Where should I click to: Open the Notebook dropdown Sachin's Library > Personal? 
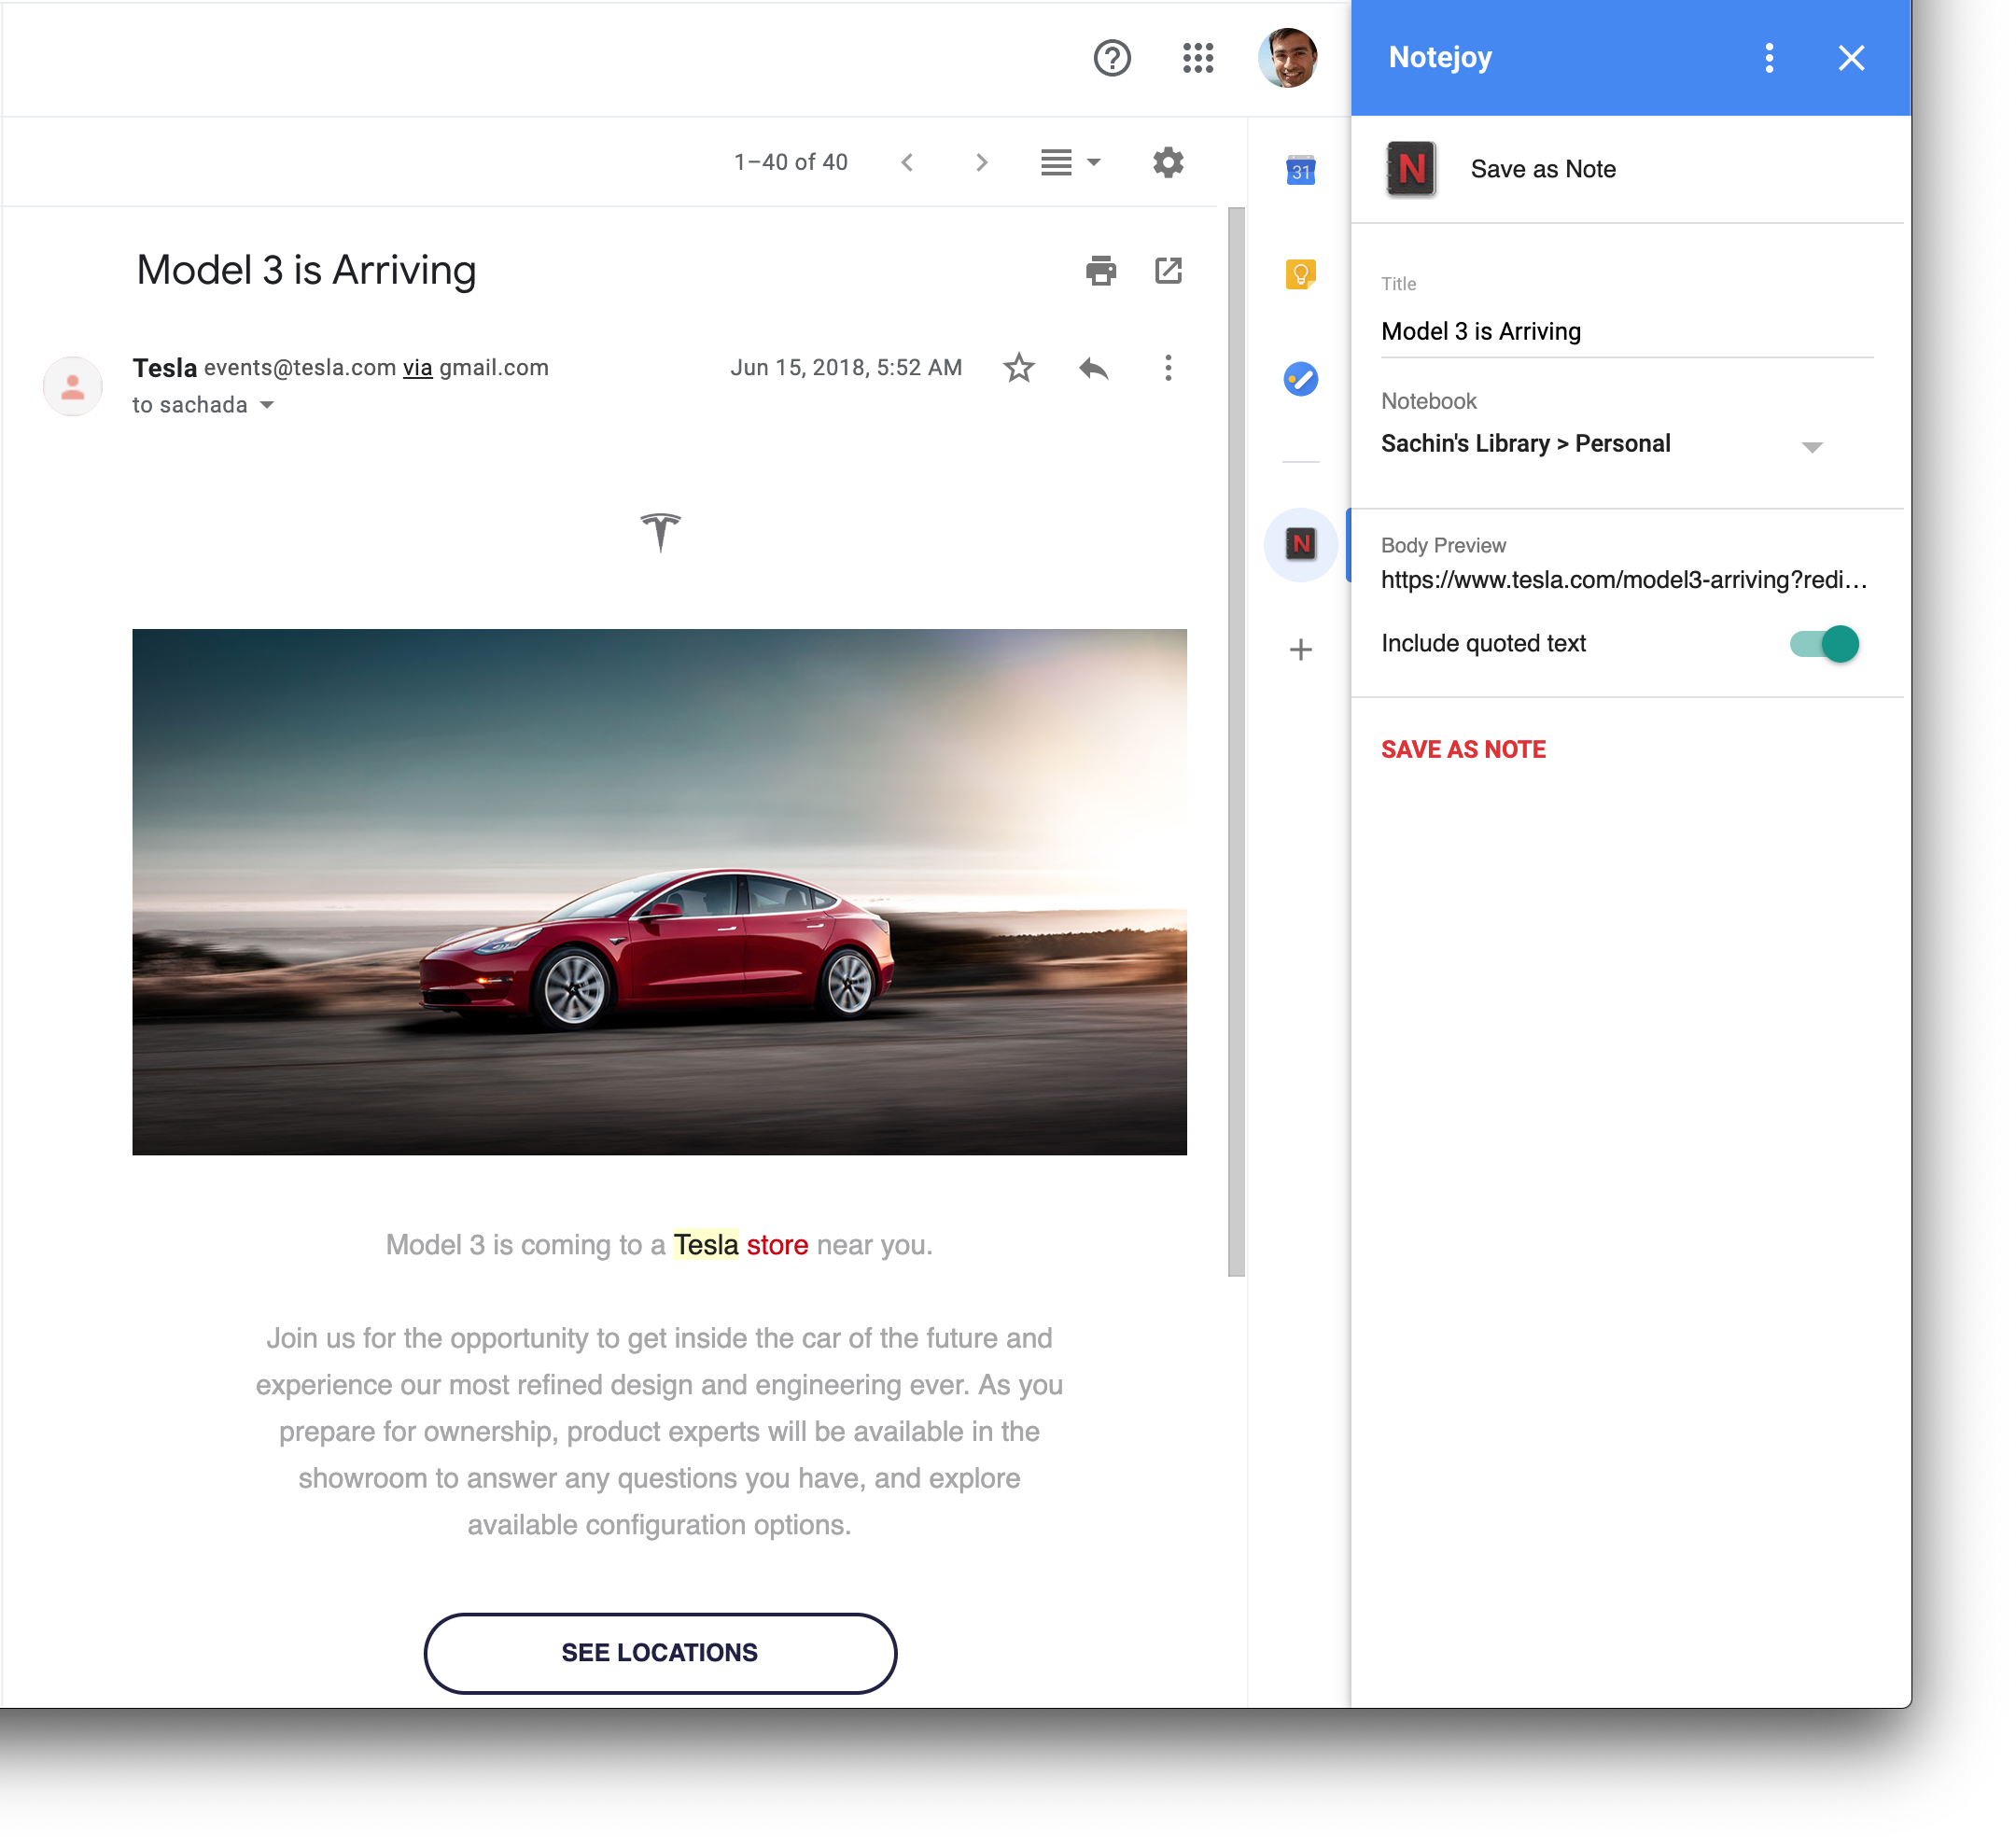tap(1603, 444)
